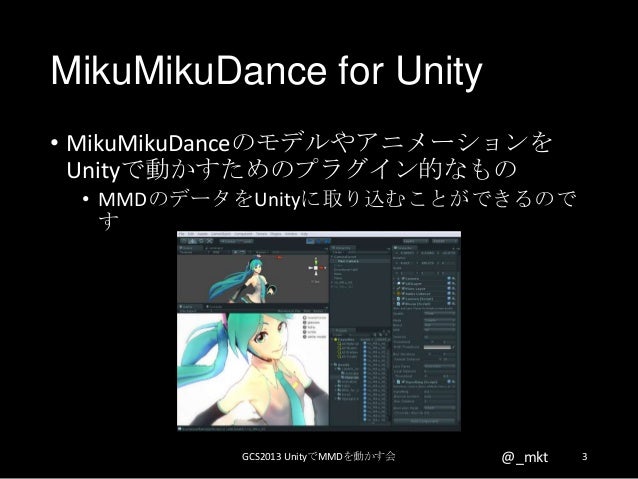Open the help icon of the Camera component

click(449, 278)
